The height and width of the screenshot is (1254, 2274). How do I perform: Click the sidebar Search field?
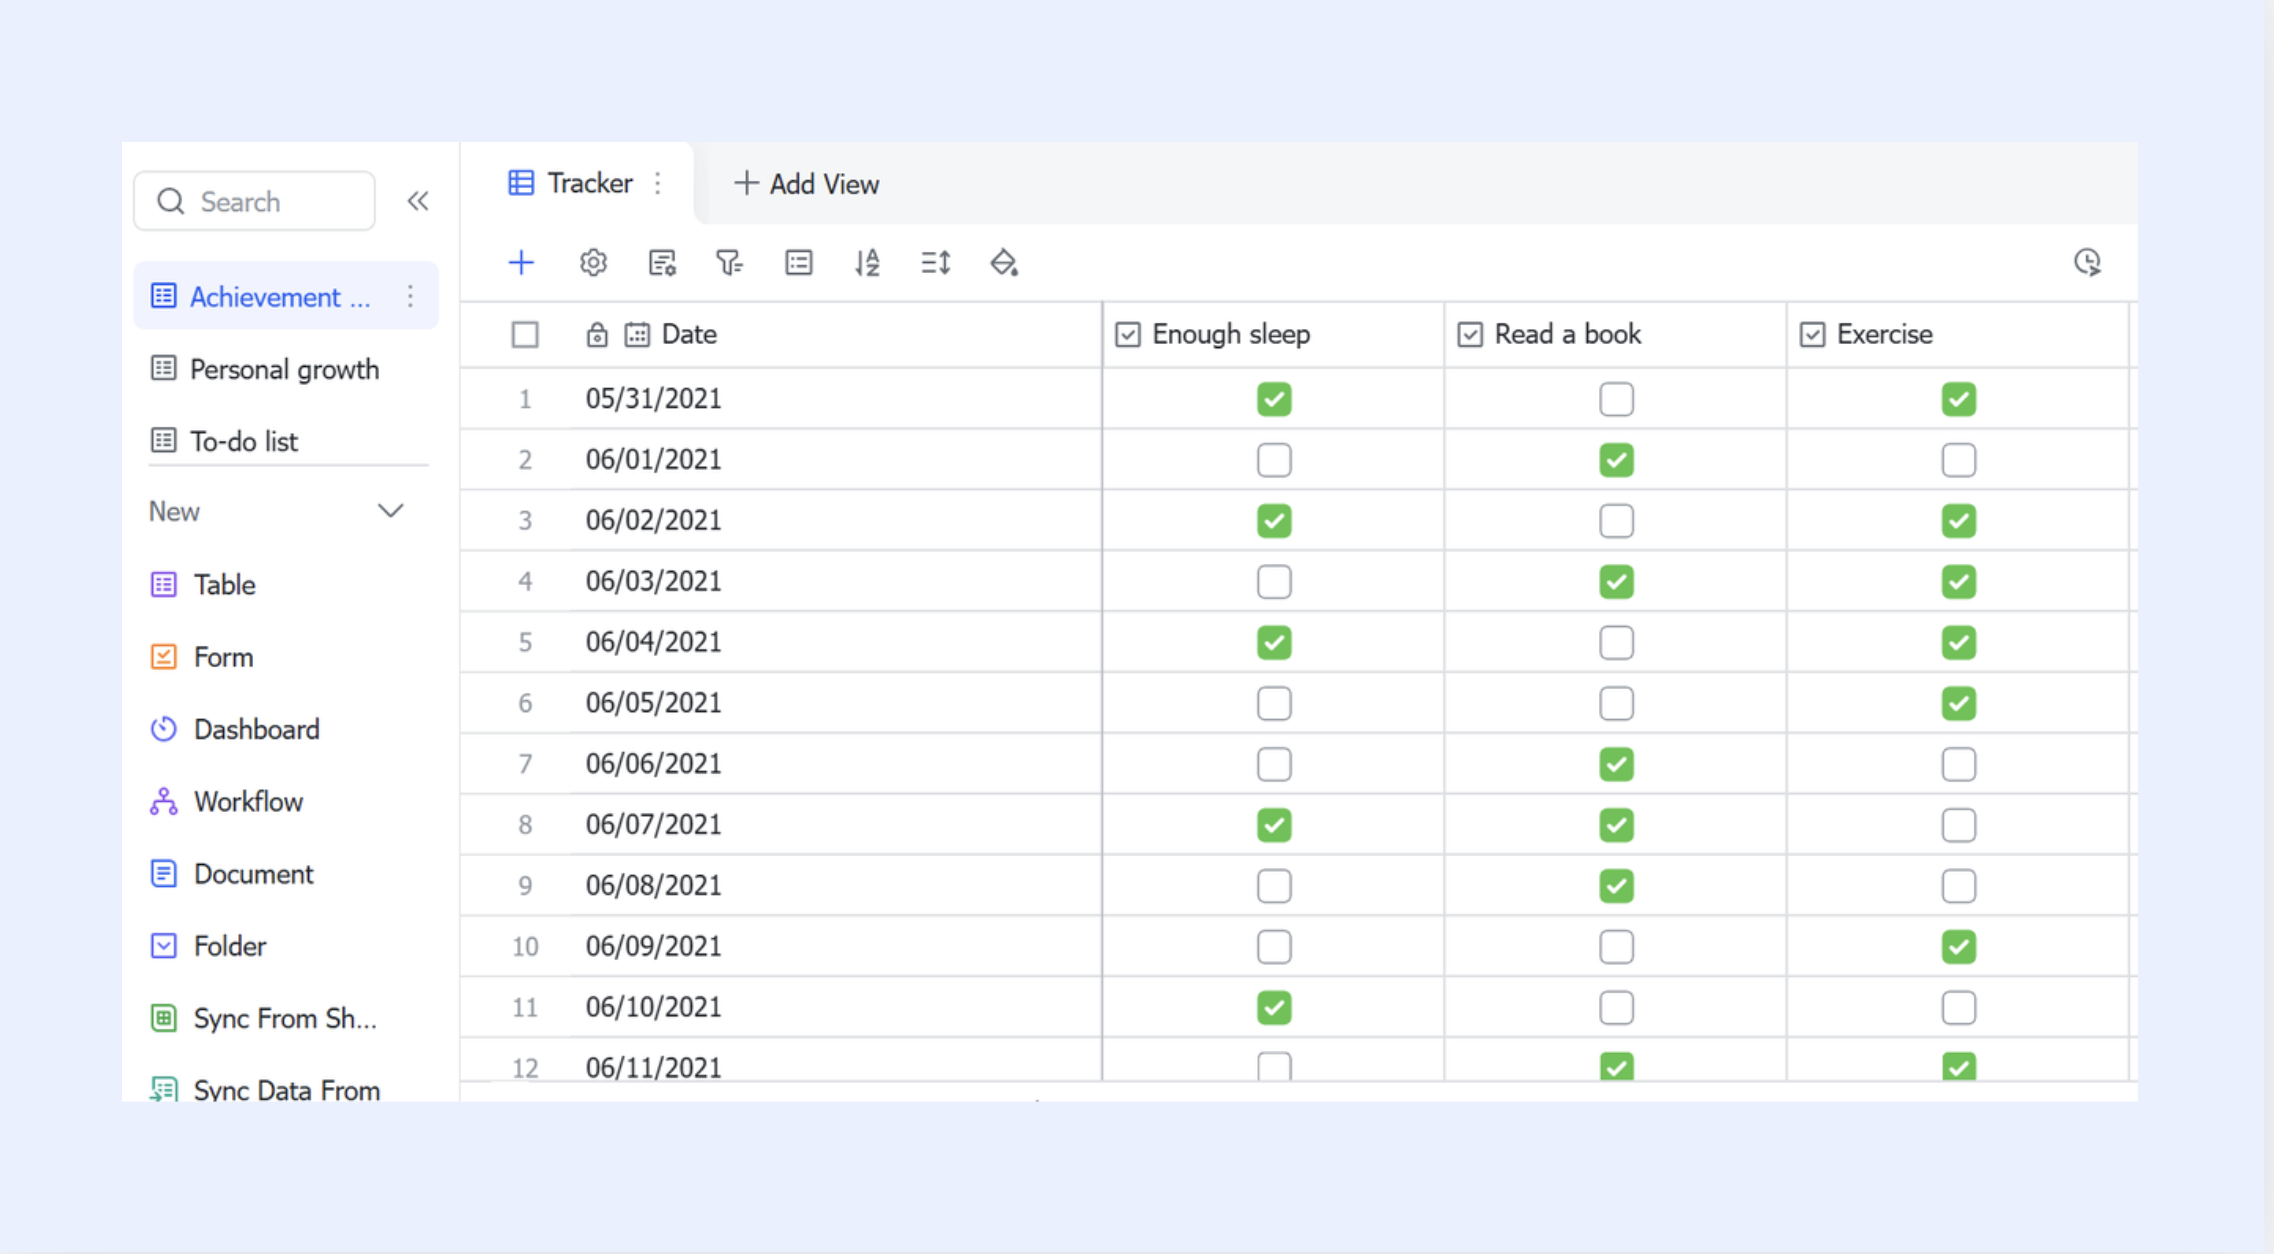point(255,201)
